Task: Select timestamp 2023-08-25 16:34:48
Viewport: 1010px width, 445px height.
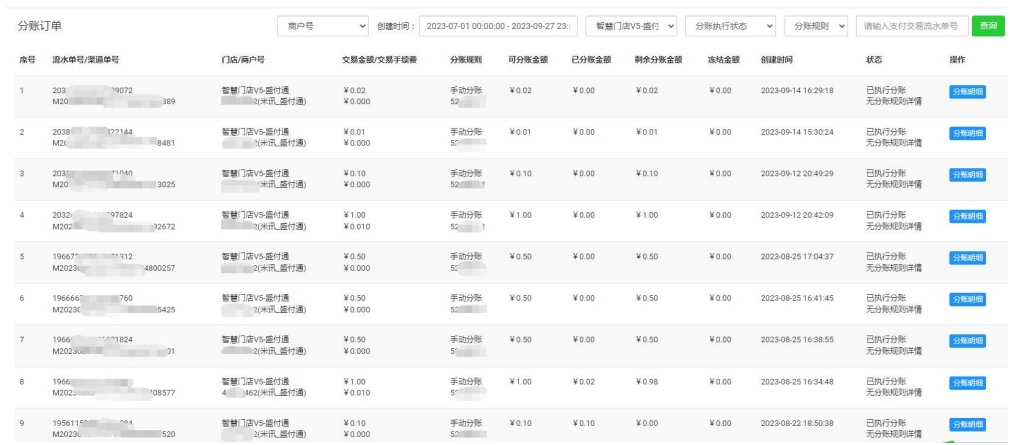Action: click(x=797, y=381)
